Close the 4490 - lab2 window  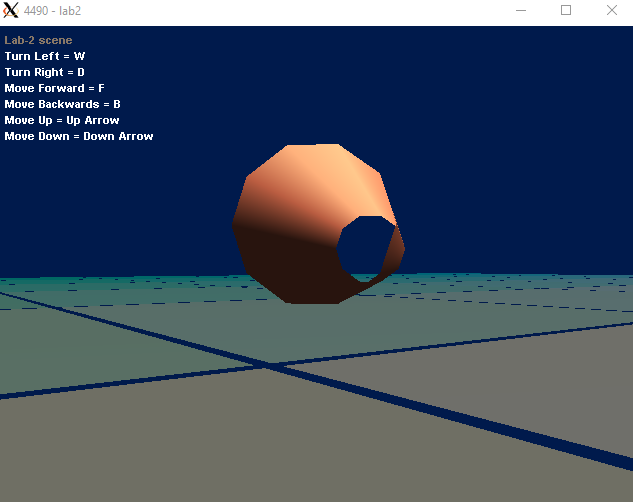tap(612, 10)
